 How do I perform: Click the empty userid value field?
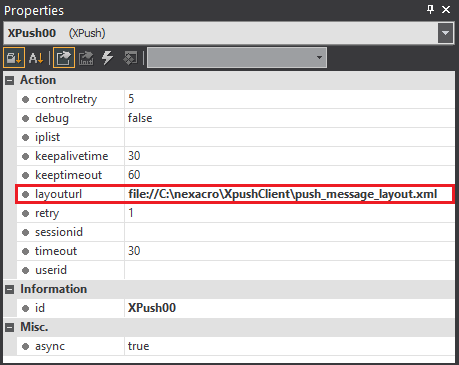[x=289, y=270]
